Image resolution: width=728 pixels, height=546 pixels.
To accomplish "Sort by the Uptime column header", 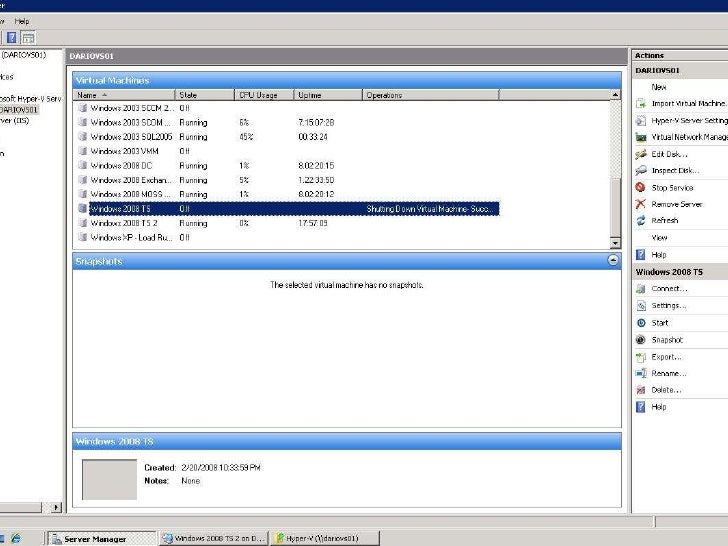I will coord(328,95).
